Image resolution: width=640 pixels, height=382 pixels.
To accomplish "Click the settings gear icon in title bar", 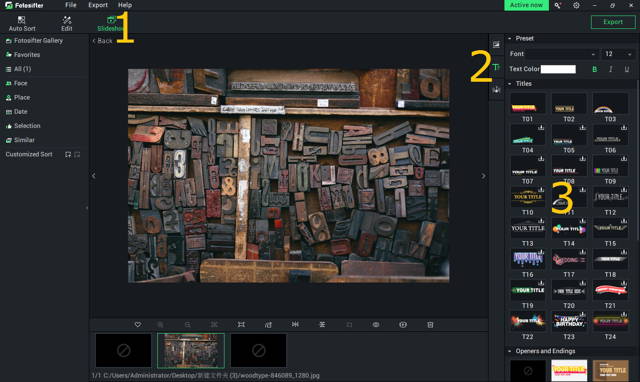I will point(576,5).
